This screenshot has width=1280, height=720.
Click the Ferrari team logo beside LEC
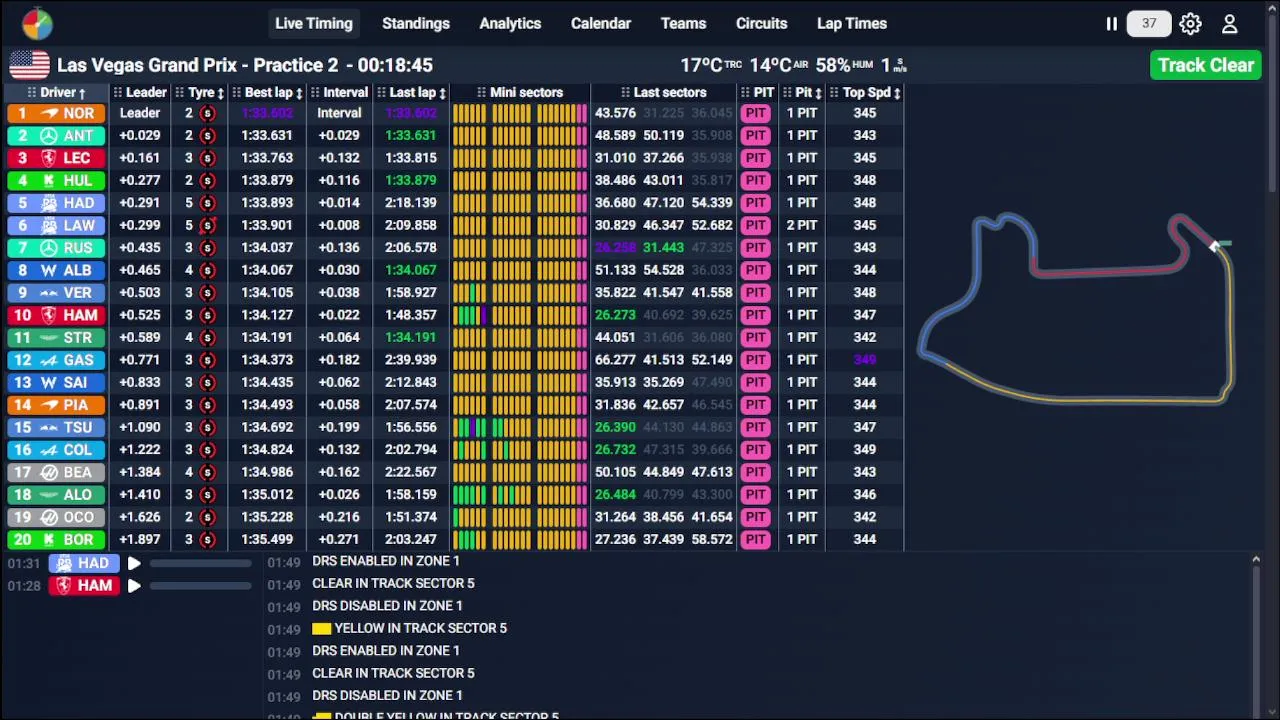pyautogui.click(x=49, y=158)
